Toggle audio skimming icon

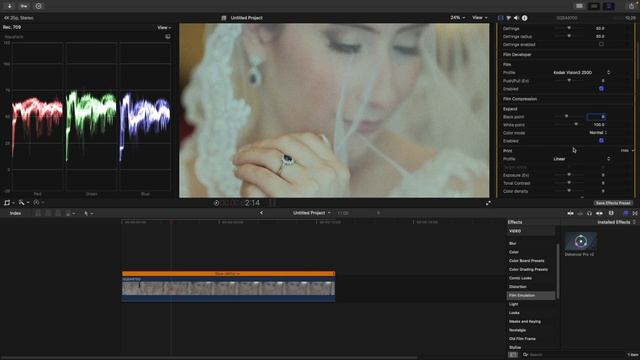(x=580, y=213)
